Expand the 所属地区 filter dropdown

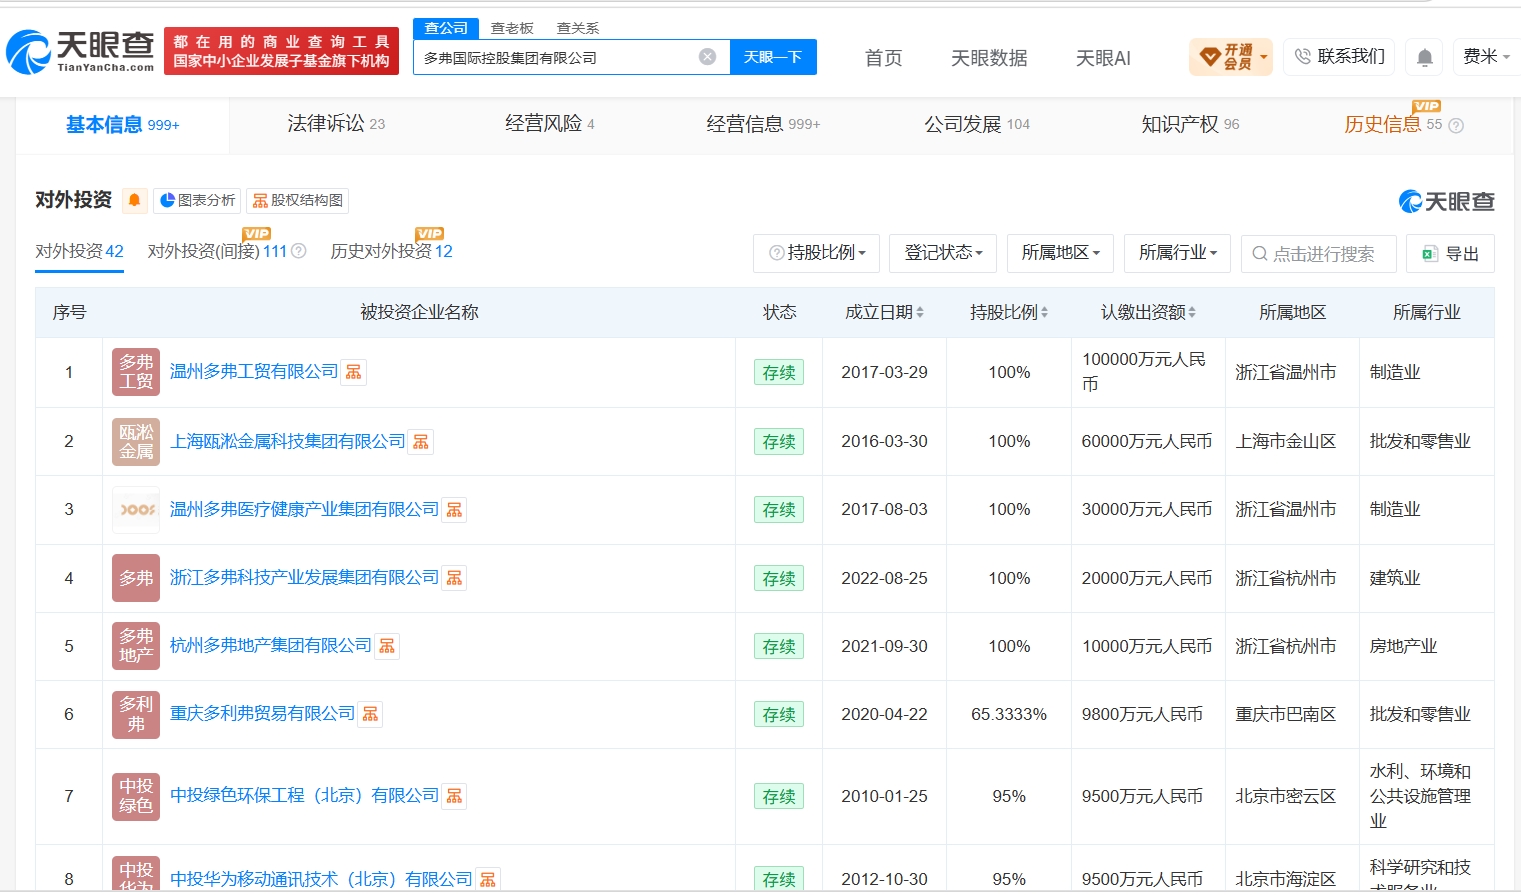tap(1060, 253)
